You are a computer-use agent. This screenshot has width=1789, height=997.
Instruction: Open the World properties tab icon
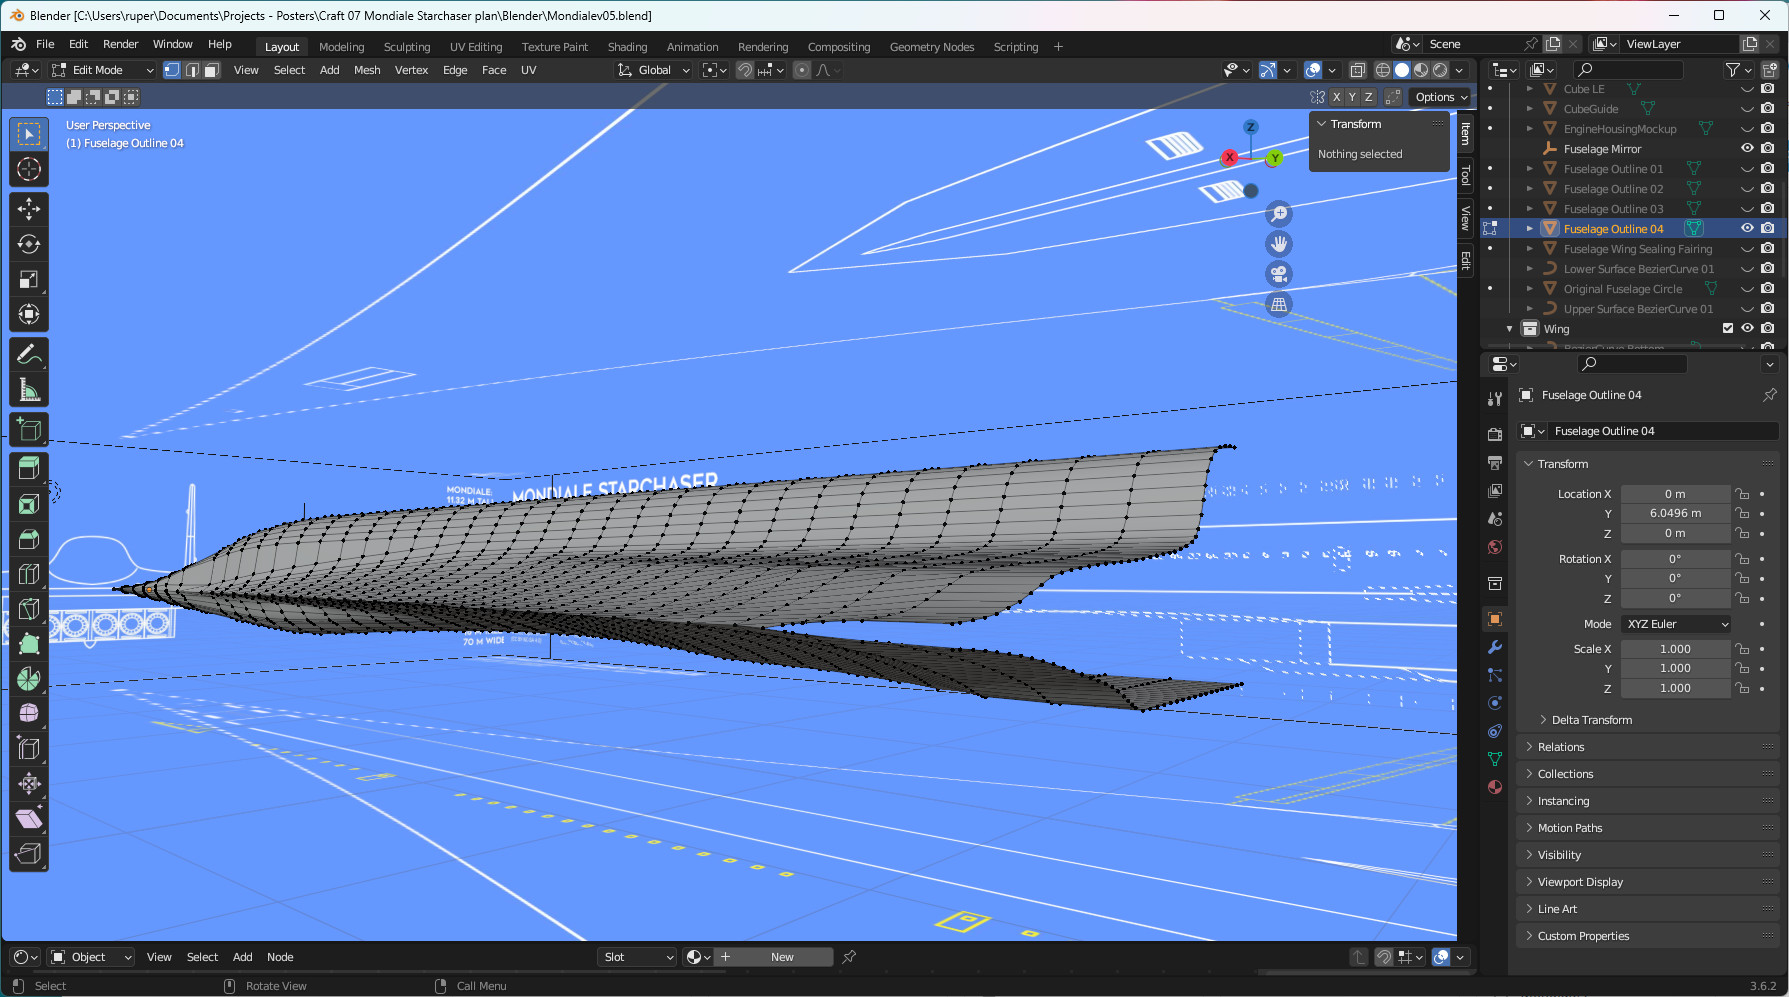1495,547
